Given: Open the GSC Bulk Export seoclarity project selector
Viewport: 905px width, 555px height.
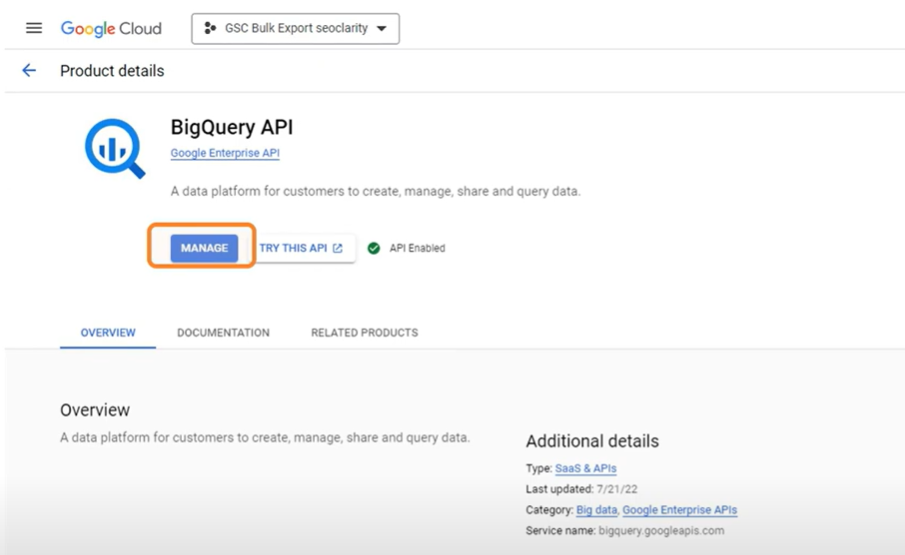Looking at the screenshot, I should pos(295,29).
